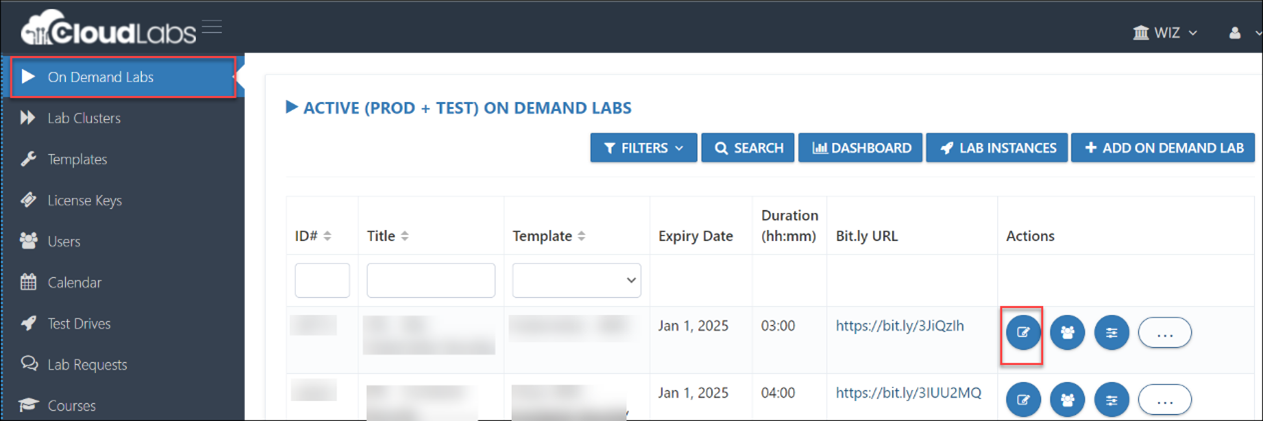Viewport: 1263px width, 421px height.
Task: Click the Expiry Date column header
Action: coord(695,236)
